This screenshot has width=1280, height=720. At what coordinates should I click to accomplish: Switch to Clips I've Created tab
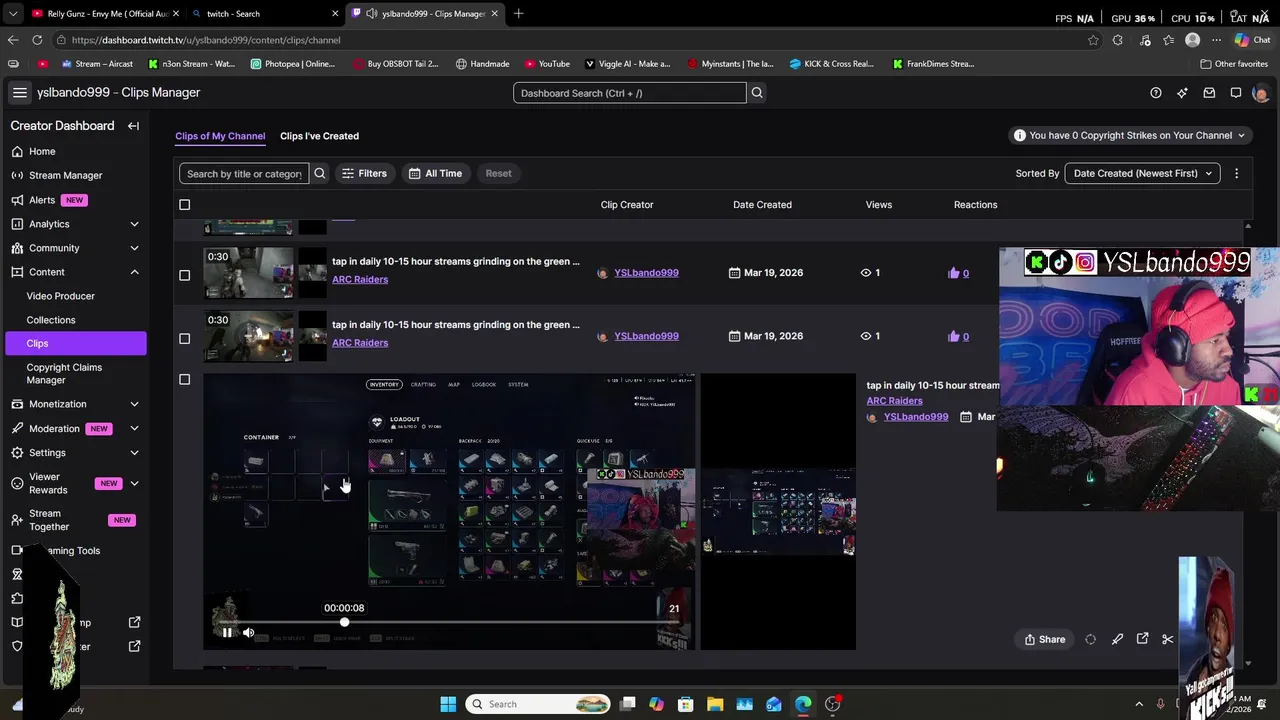[319, 136]
